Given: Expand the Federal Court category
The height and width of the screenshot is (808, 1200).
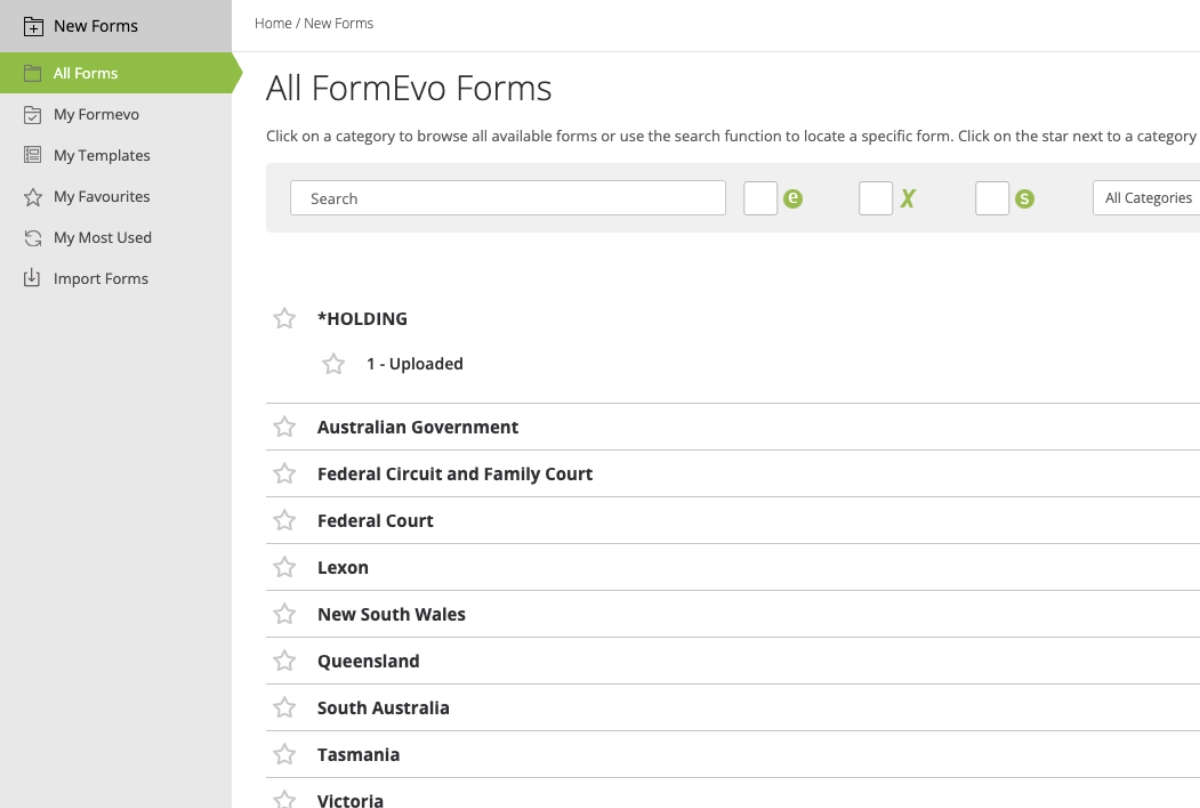Looking at the screenshot, I should coord(375,521).
